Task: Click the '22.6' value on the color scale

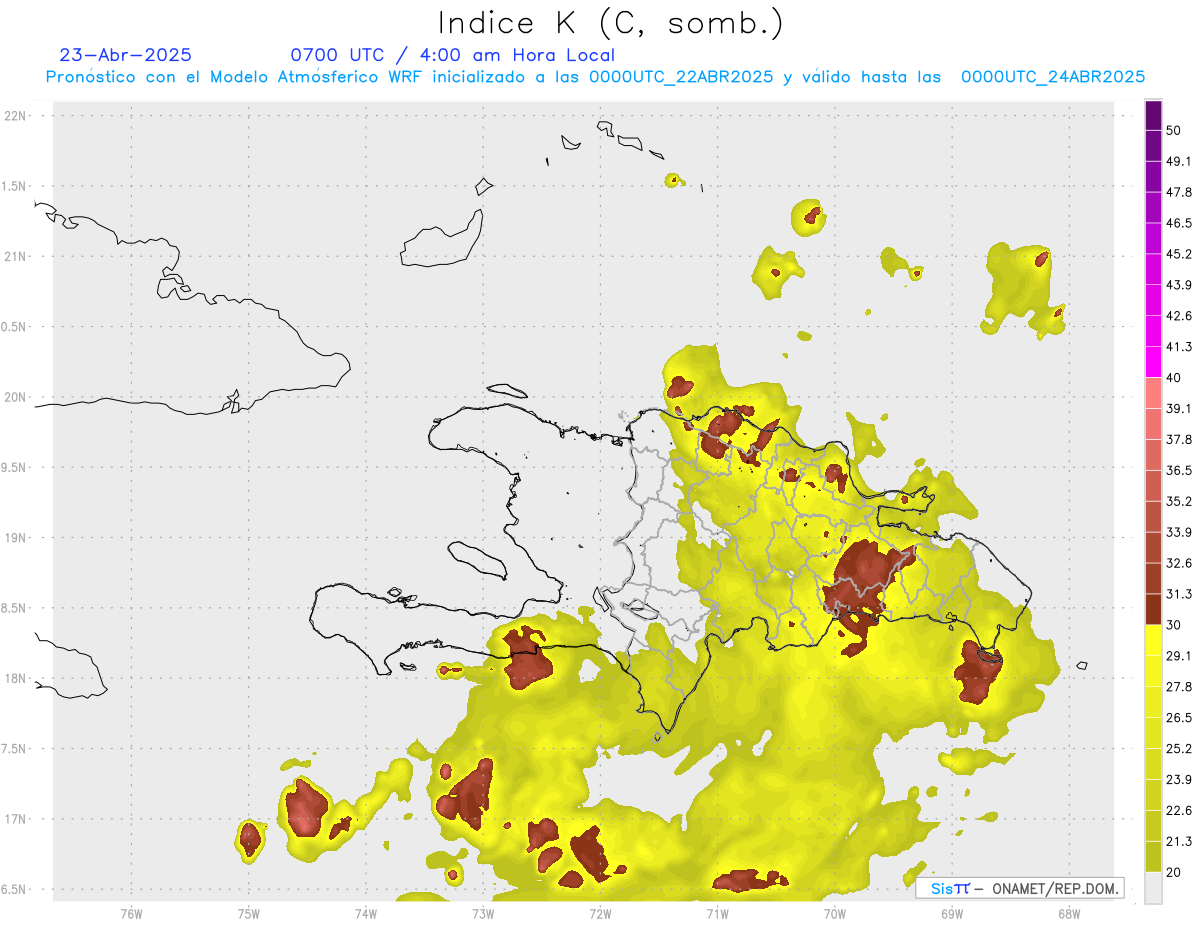Action: click(x=1179, y=811)
